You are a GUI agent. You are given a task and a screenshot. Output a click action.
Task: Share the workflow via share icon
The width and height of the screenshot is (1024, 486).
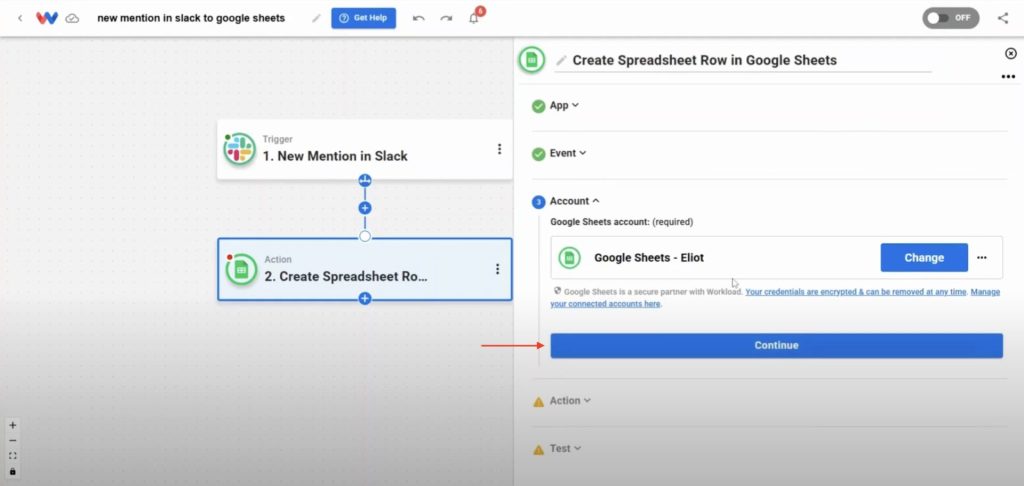click(1003, 18)
